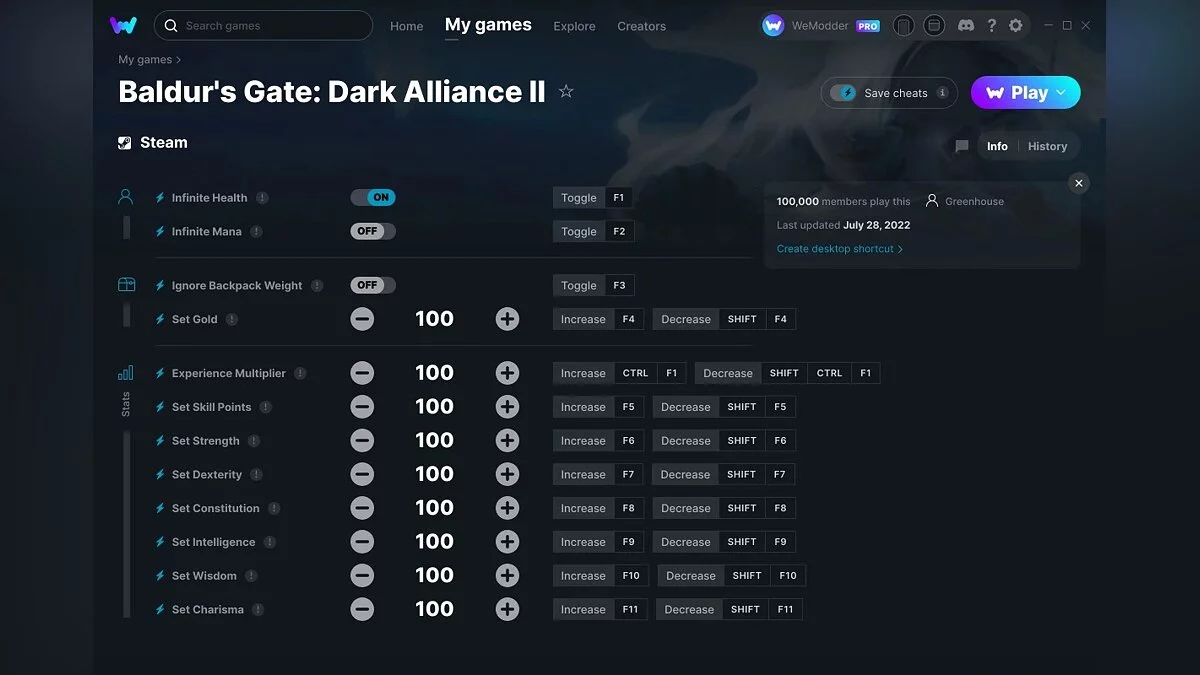
Task: Decrease Set Strength with minus icon
Action: point(362,440)
